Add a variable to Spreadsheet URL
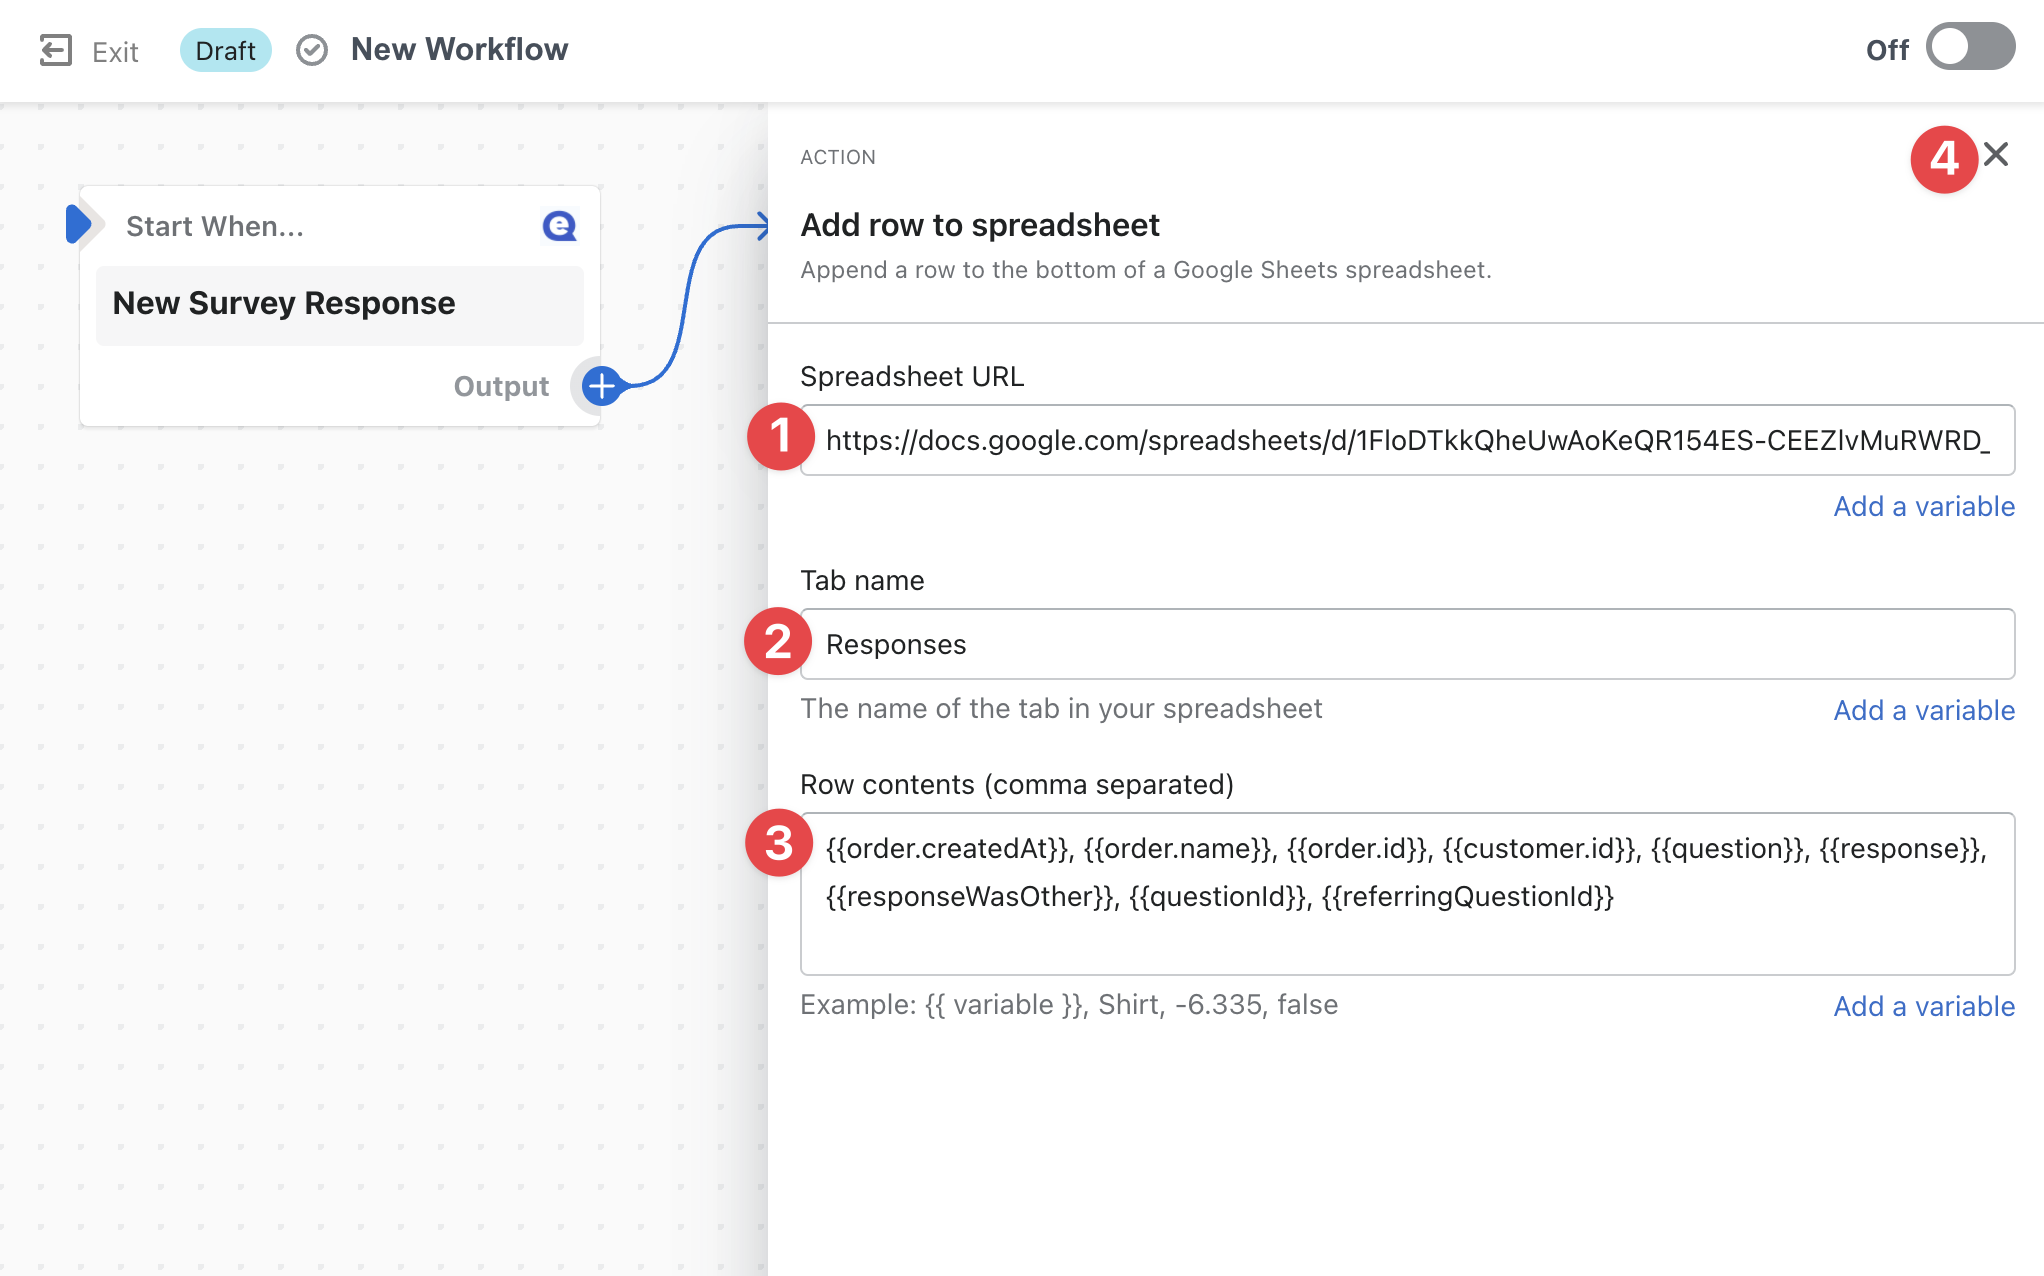 pyautogui.click(x=1923, y=506)
